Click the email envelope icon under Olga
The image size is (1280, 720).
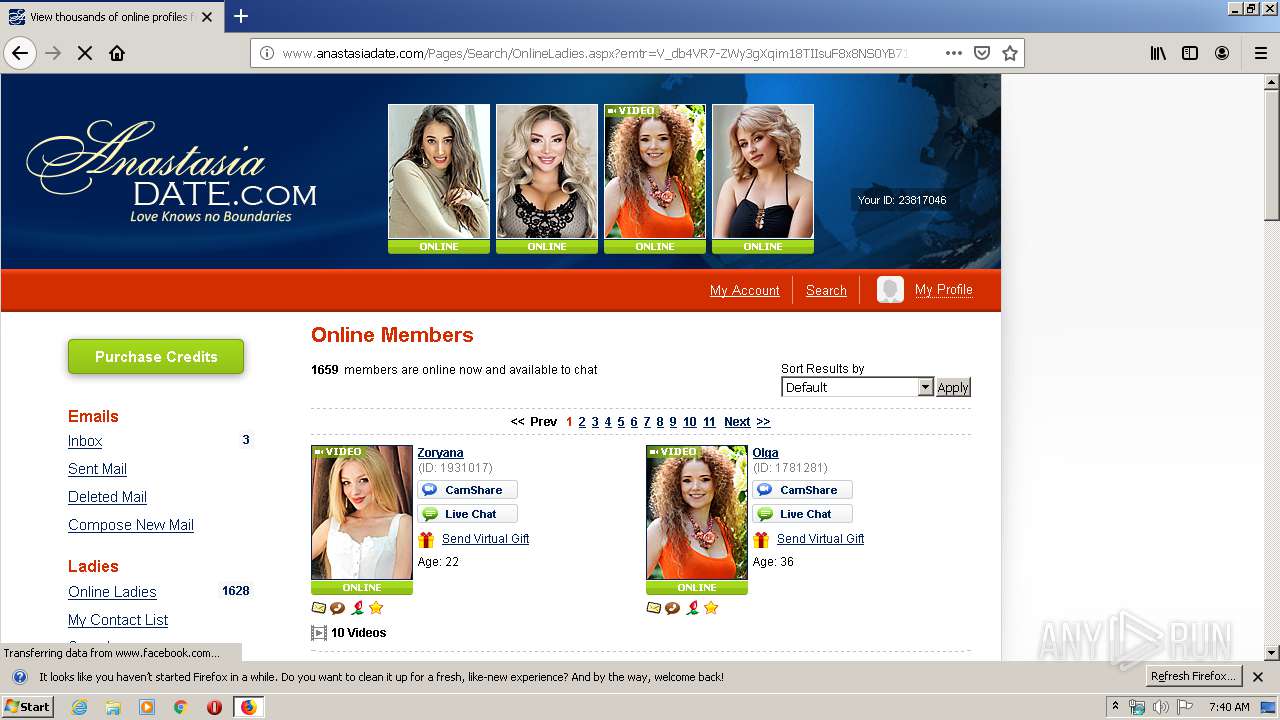tap(654, 607)
